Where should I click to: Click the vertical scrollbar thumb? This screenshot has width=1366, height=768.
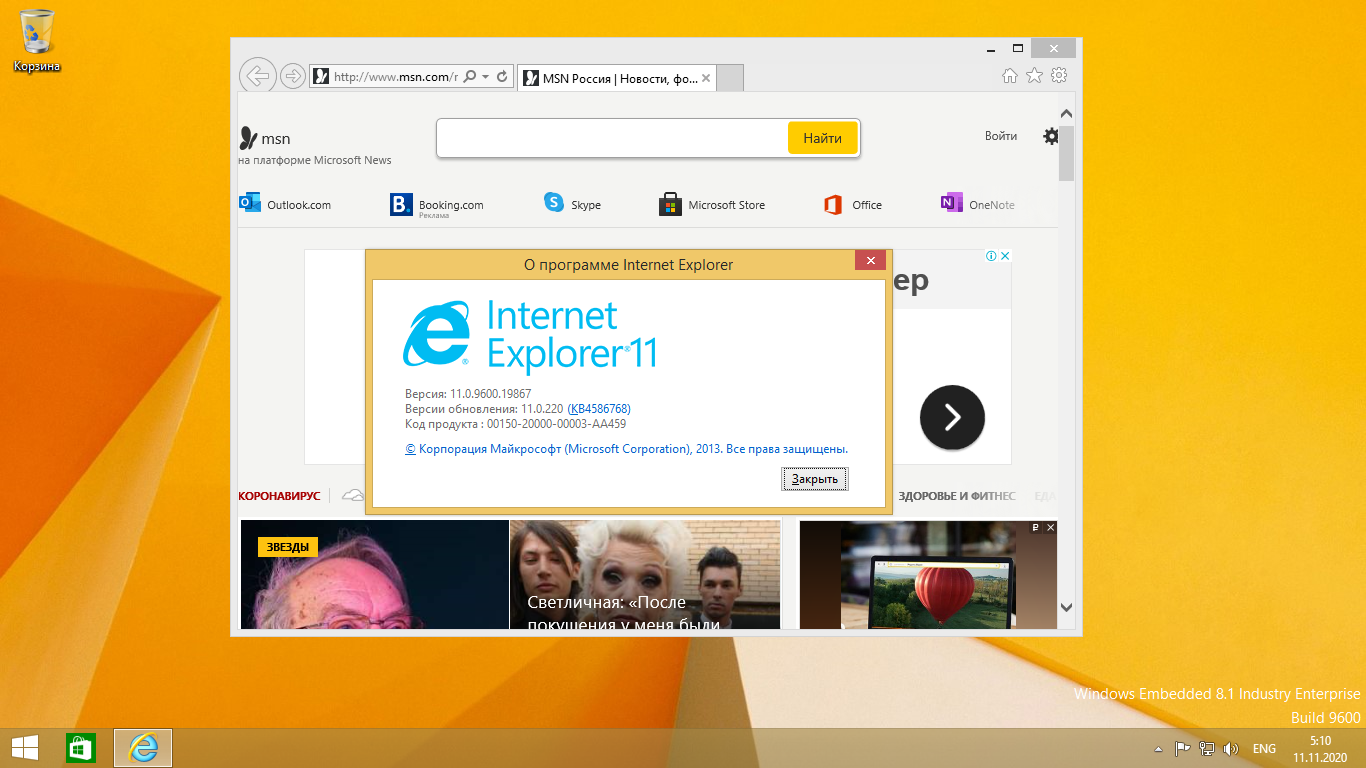(1066, 153)
